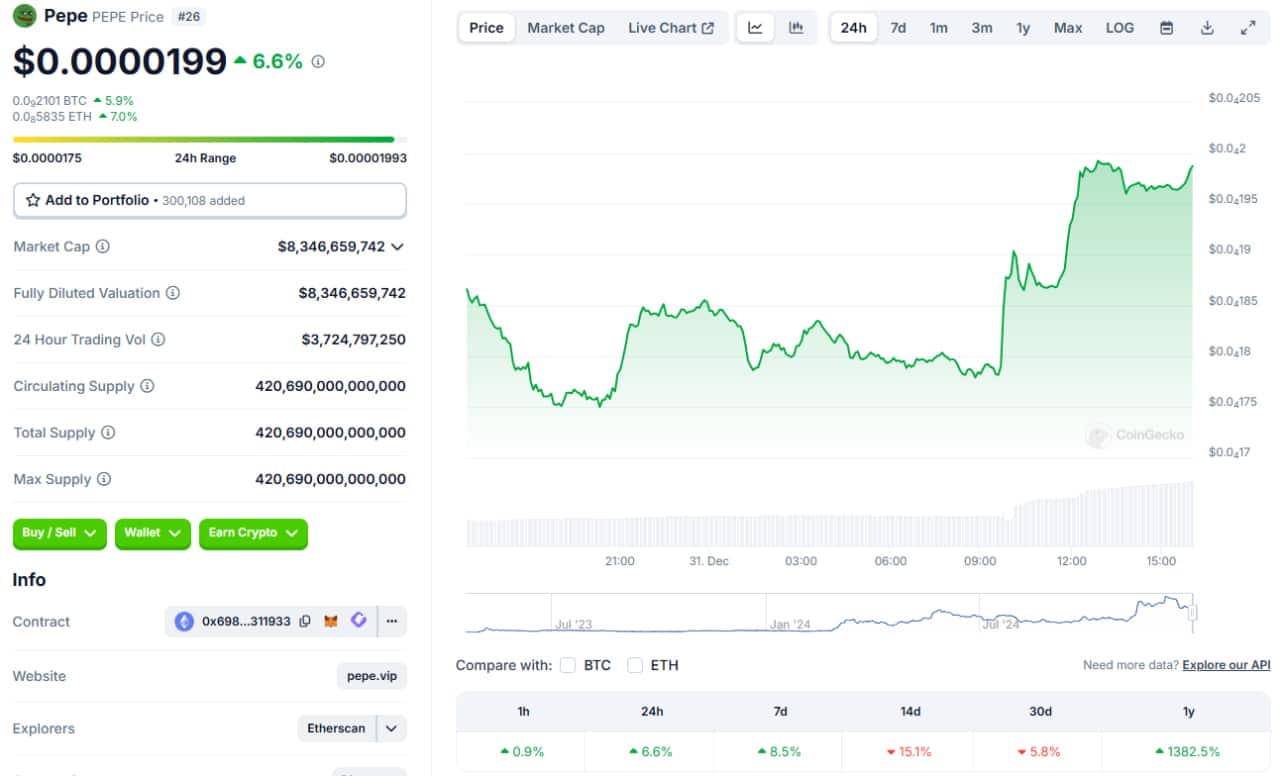Expand chart to fullscreen
The width and height of the screenshot is (1280, 776).
click(1248, 28)
